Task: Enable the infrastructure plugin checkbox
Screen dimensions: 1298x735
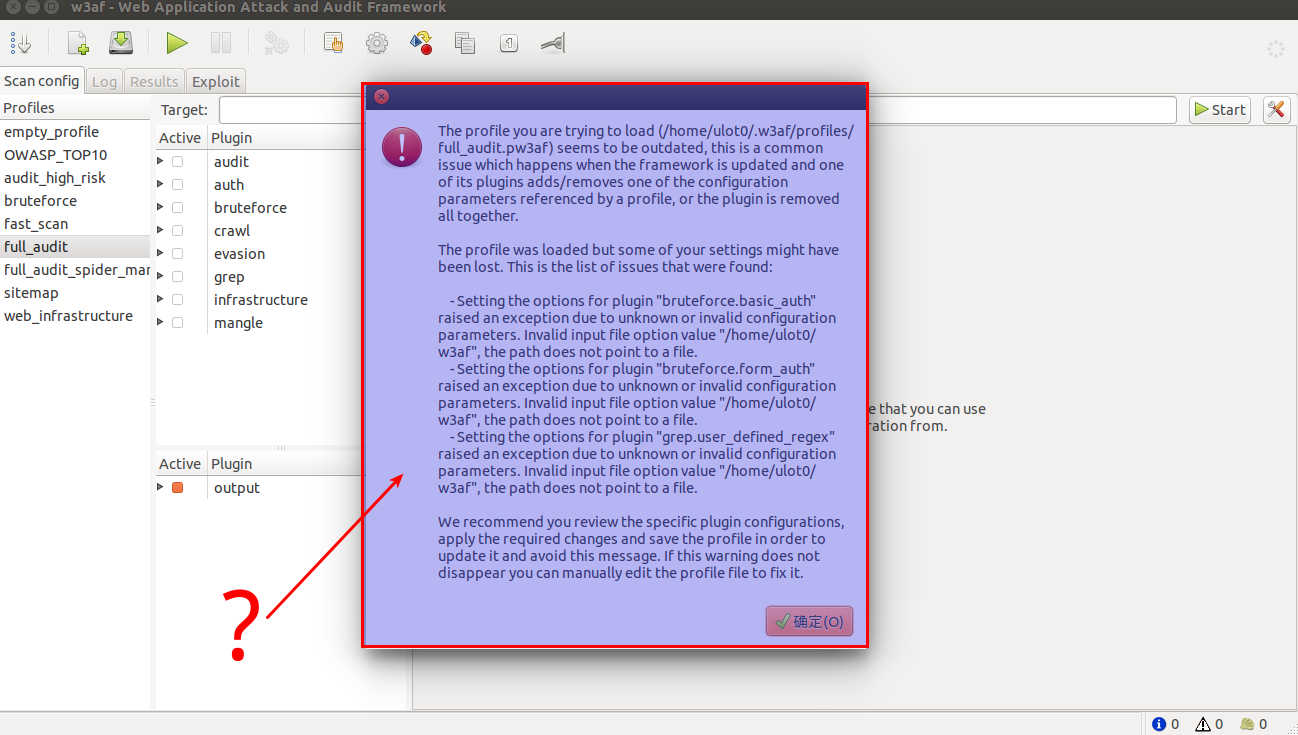Action: pyautogui.click(x=177, y=300)
